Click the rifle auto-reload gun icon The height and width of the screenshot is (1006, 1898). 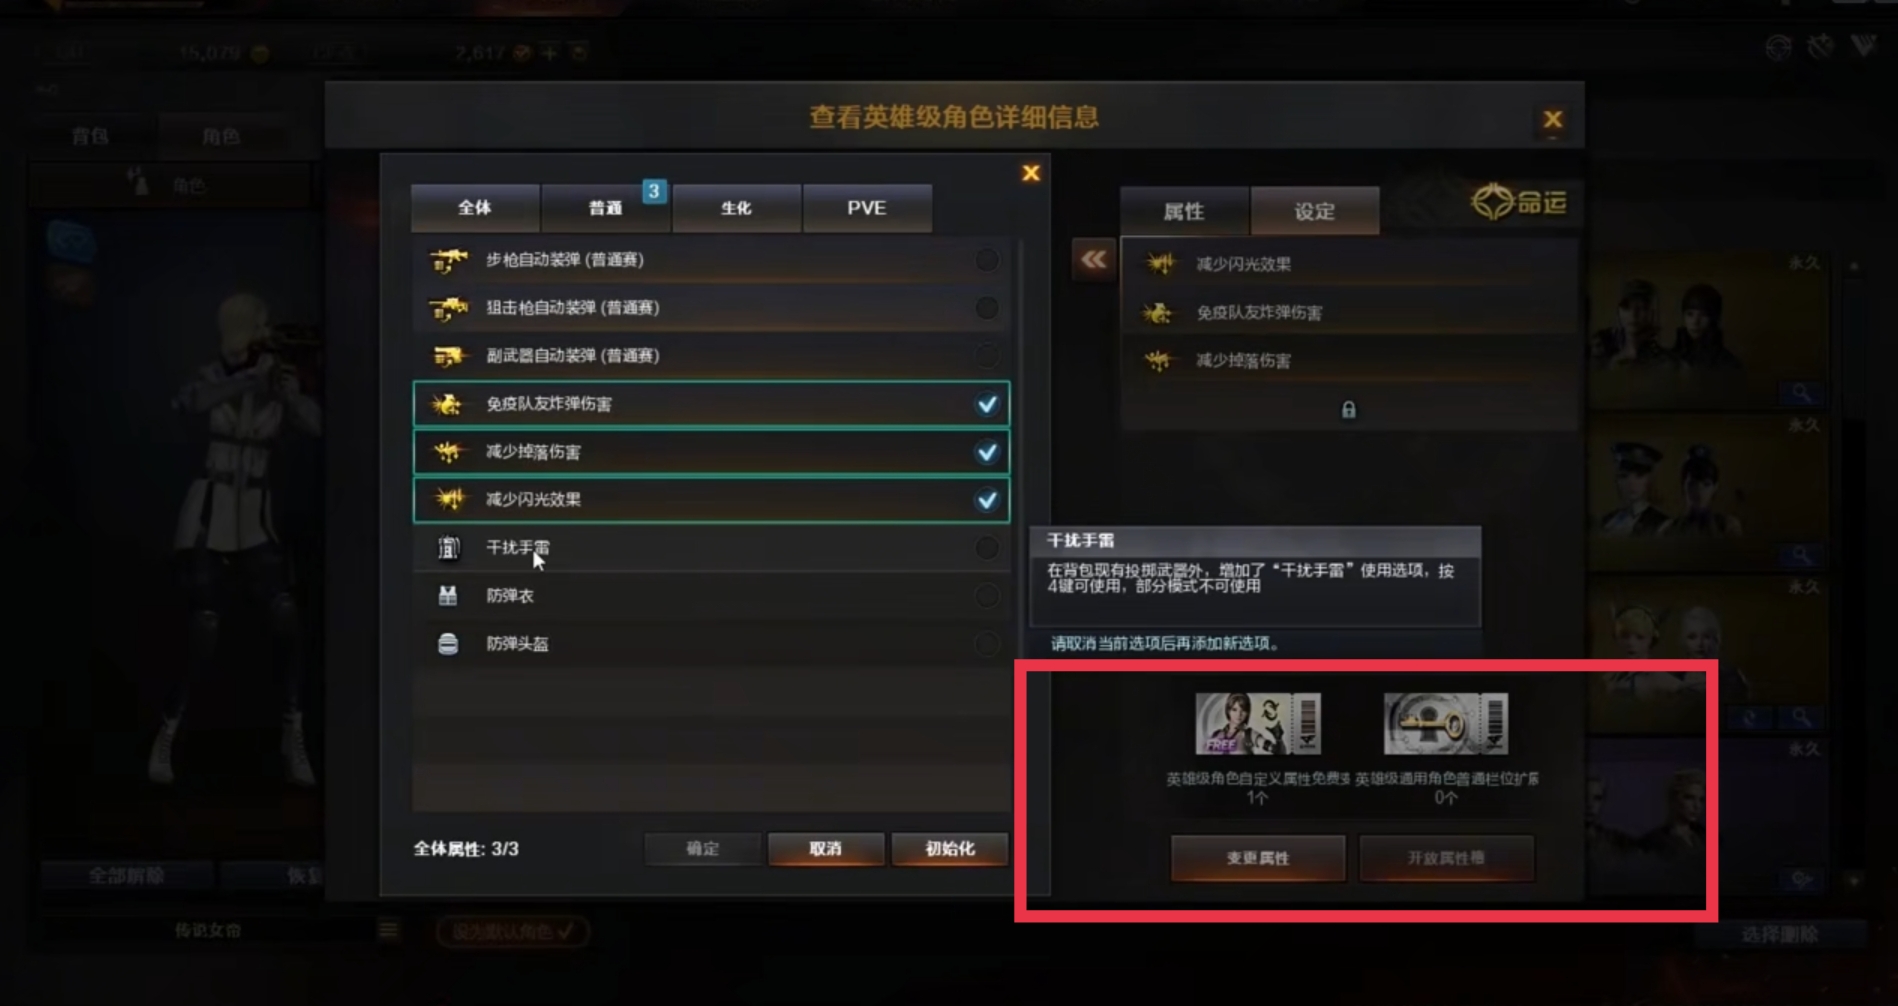[x=448, y=260]
